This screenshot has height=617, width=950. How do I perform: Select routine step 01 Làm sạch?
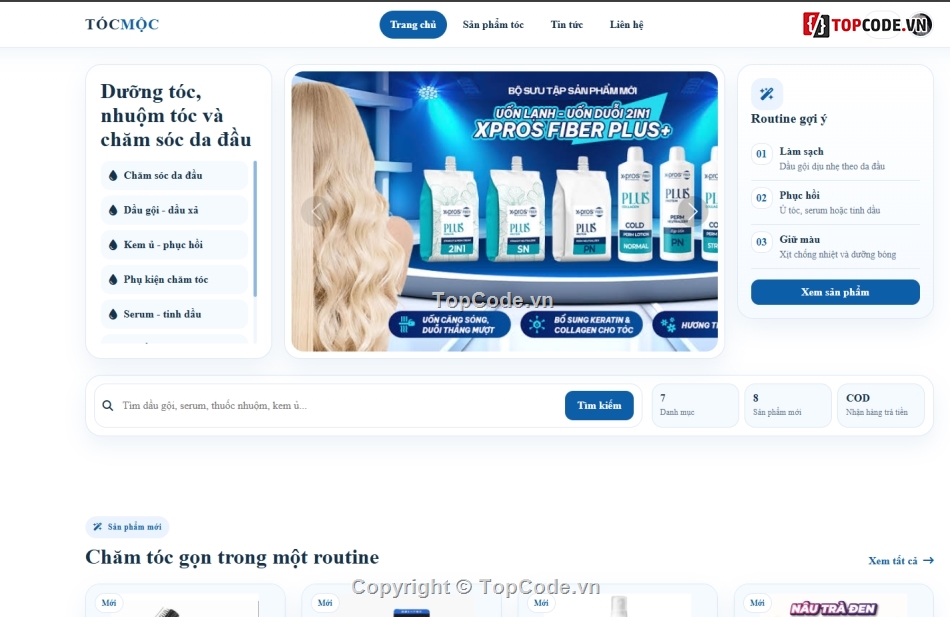click(x=835, y=158)
